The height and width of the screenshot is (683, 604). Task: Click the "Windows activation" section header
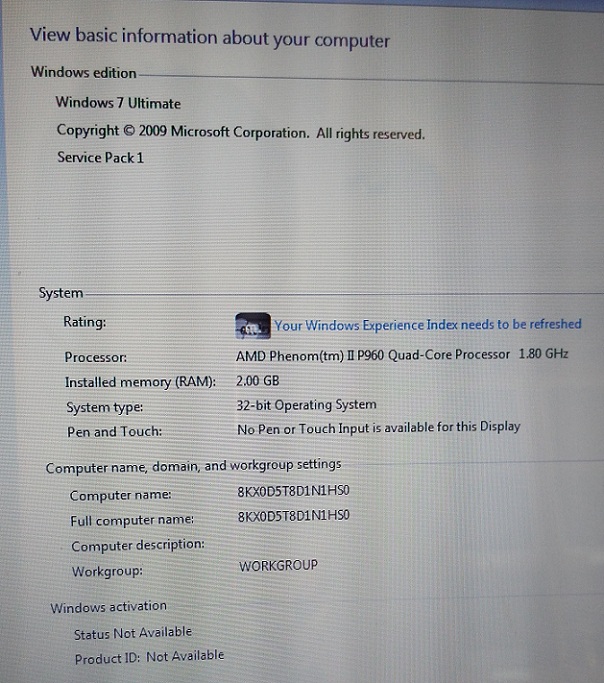pyautogui.click(x=108, y=606)
